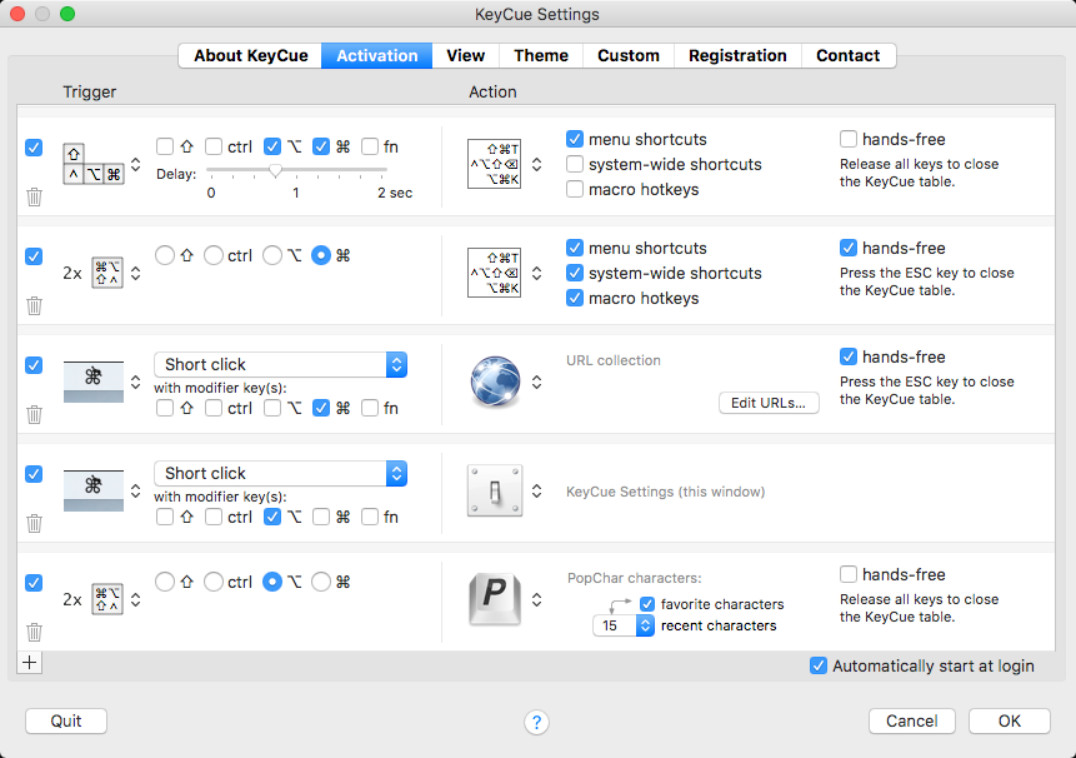Click shortcuts table action icon beside checked macro hotkeys
The image size is (1076, 758).
pyautogui.click(x=494, y=273)
